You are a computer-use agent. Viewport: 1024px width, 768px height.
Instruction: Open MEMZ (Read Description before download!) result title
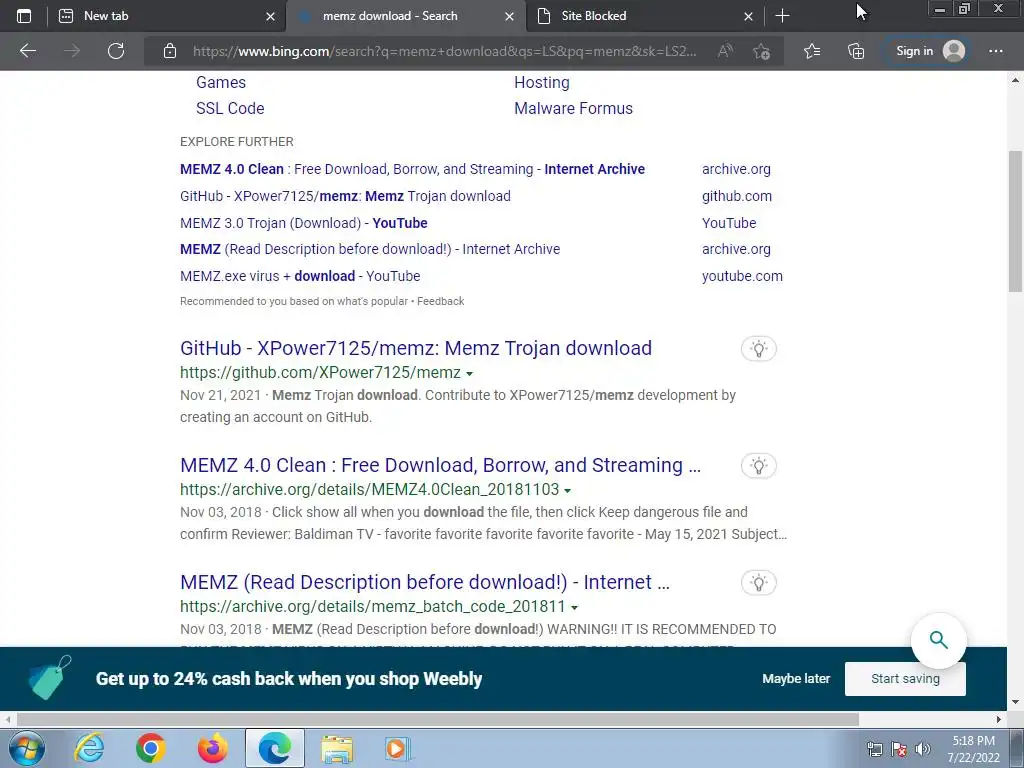[x=425, y=582]
